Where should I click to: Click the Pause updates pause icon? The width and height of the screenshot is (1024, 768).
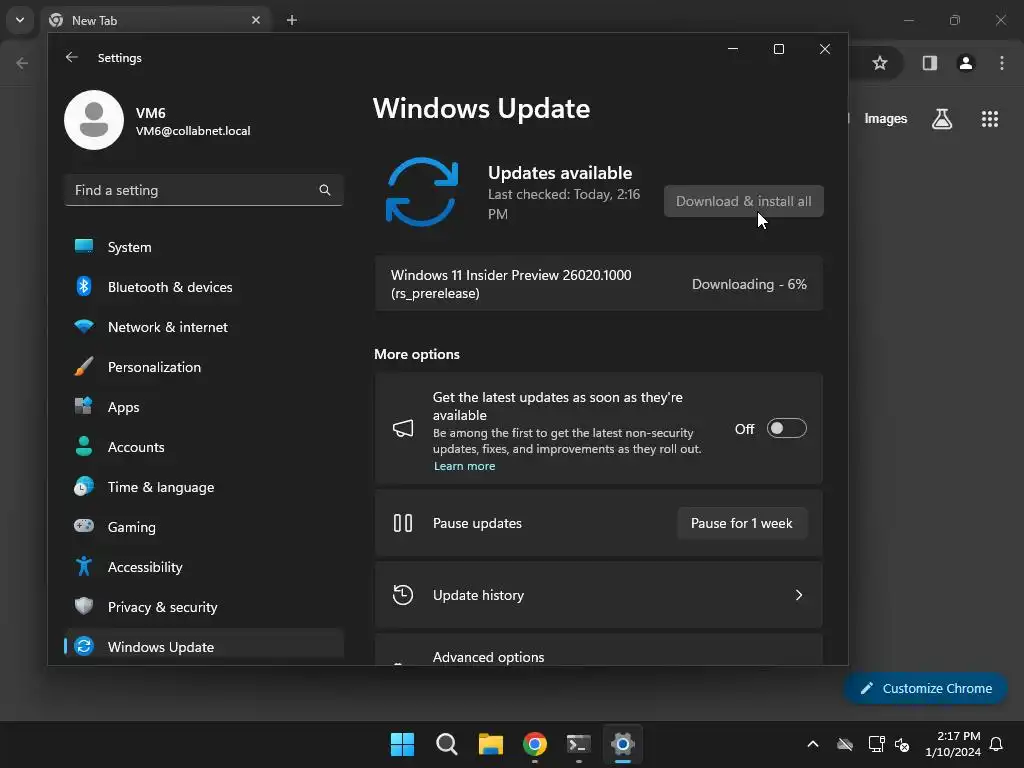pyautogui.click(x=403, y=523)
